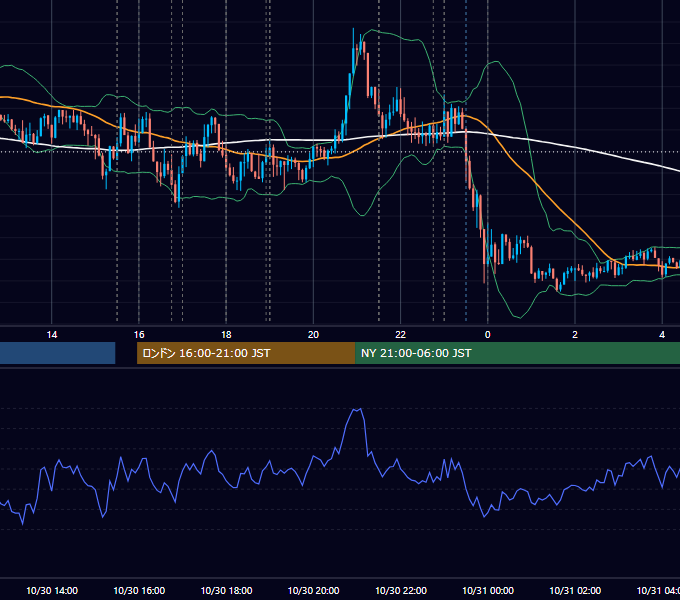The width and height of the screenshot is (680, 600).
Task: Click the 18 hour axis label
Action: pyautogui.click(x=226, y=335)
